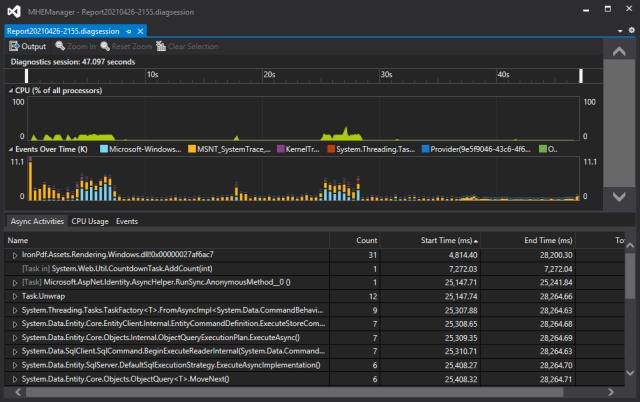640x402 pixels.
Task: Collapse the Events Over Time graph
Action: [11, 149]
